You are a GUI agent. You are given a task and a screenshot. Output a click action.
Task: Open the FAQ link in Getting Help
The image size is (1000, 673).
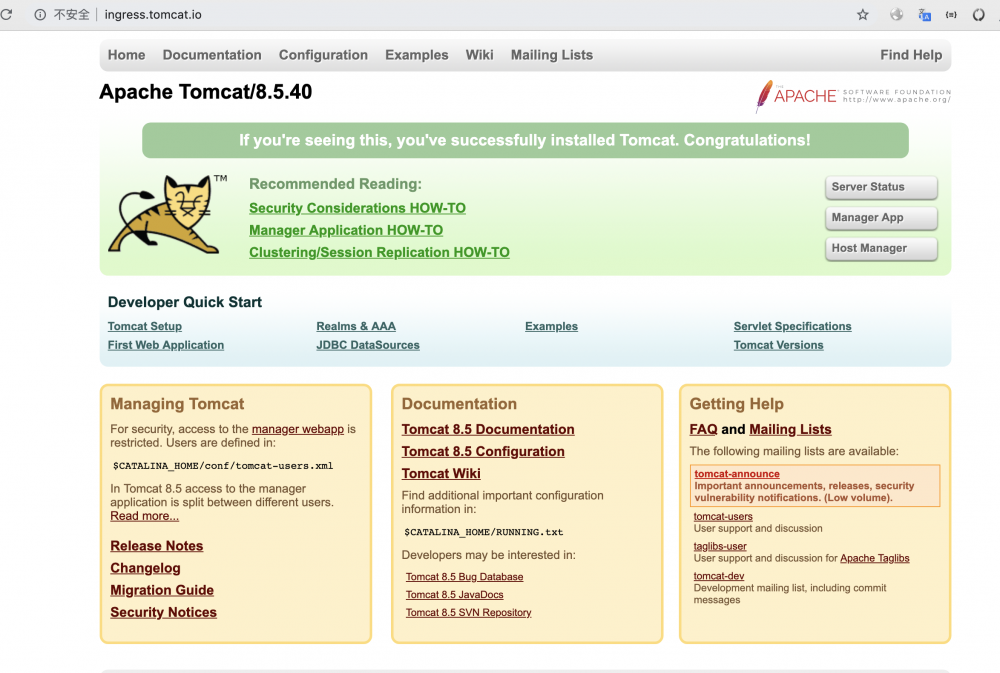point(703,429)
